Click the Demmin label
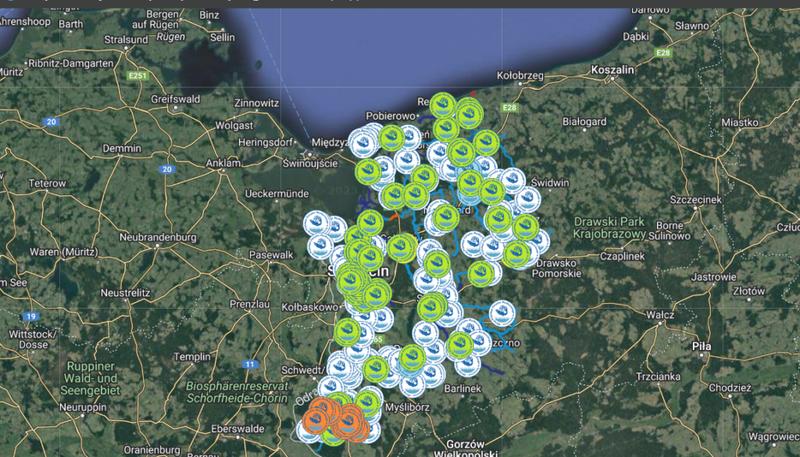The width and height of the screenshot is (800, 457). (122, 148)
